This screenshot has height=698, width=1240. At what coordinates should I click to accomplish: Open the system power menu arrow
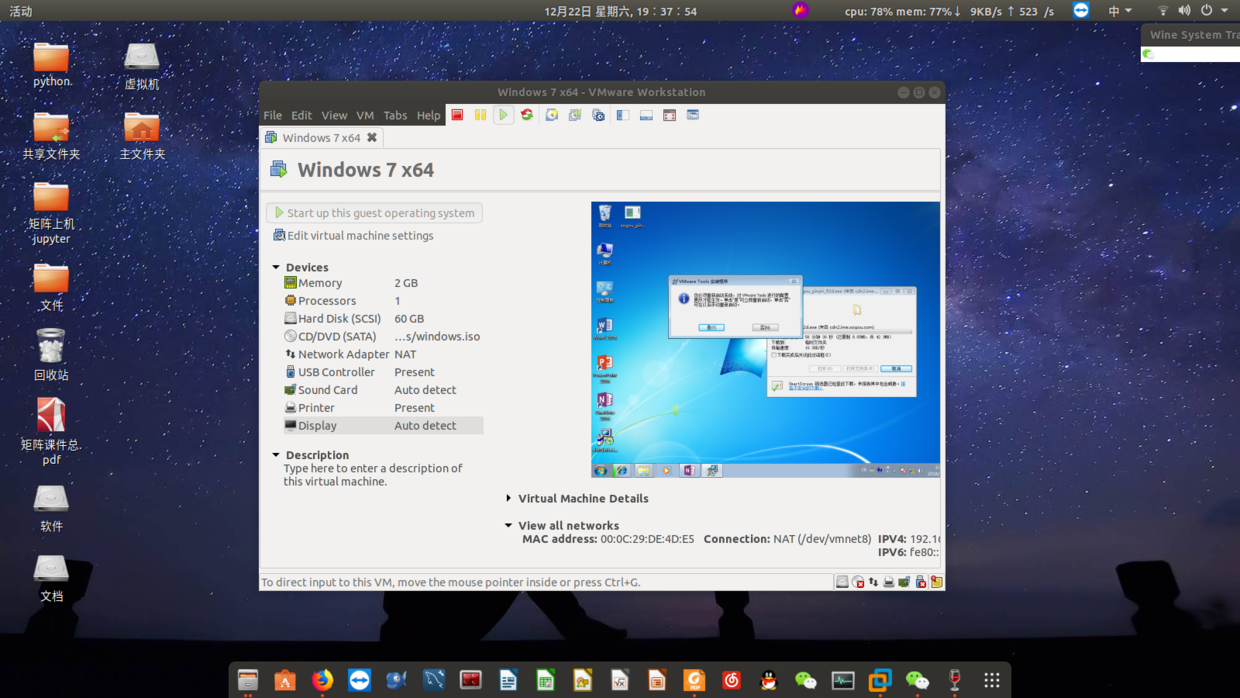click(1225, 11)
